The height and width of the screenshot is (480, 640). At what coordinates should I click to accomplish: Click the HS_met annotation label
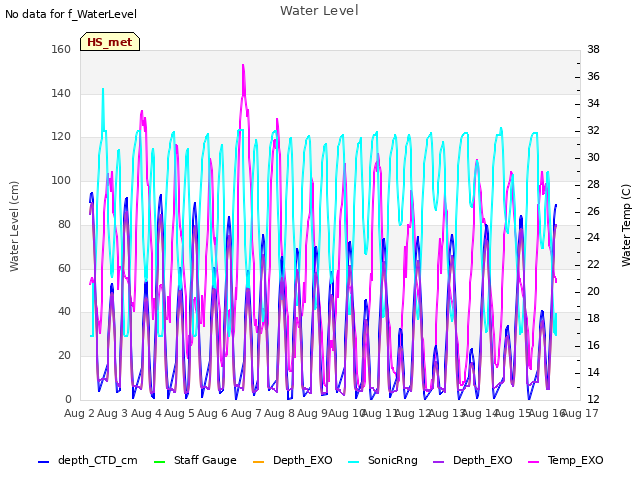coord(110,42)
